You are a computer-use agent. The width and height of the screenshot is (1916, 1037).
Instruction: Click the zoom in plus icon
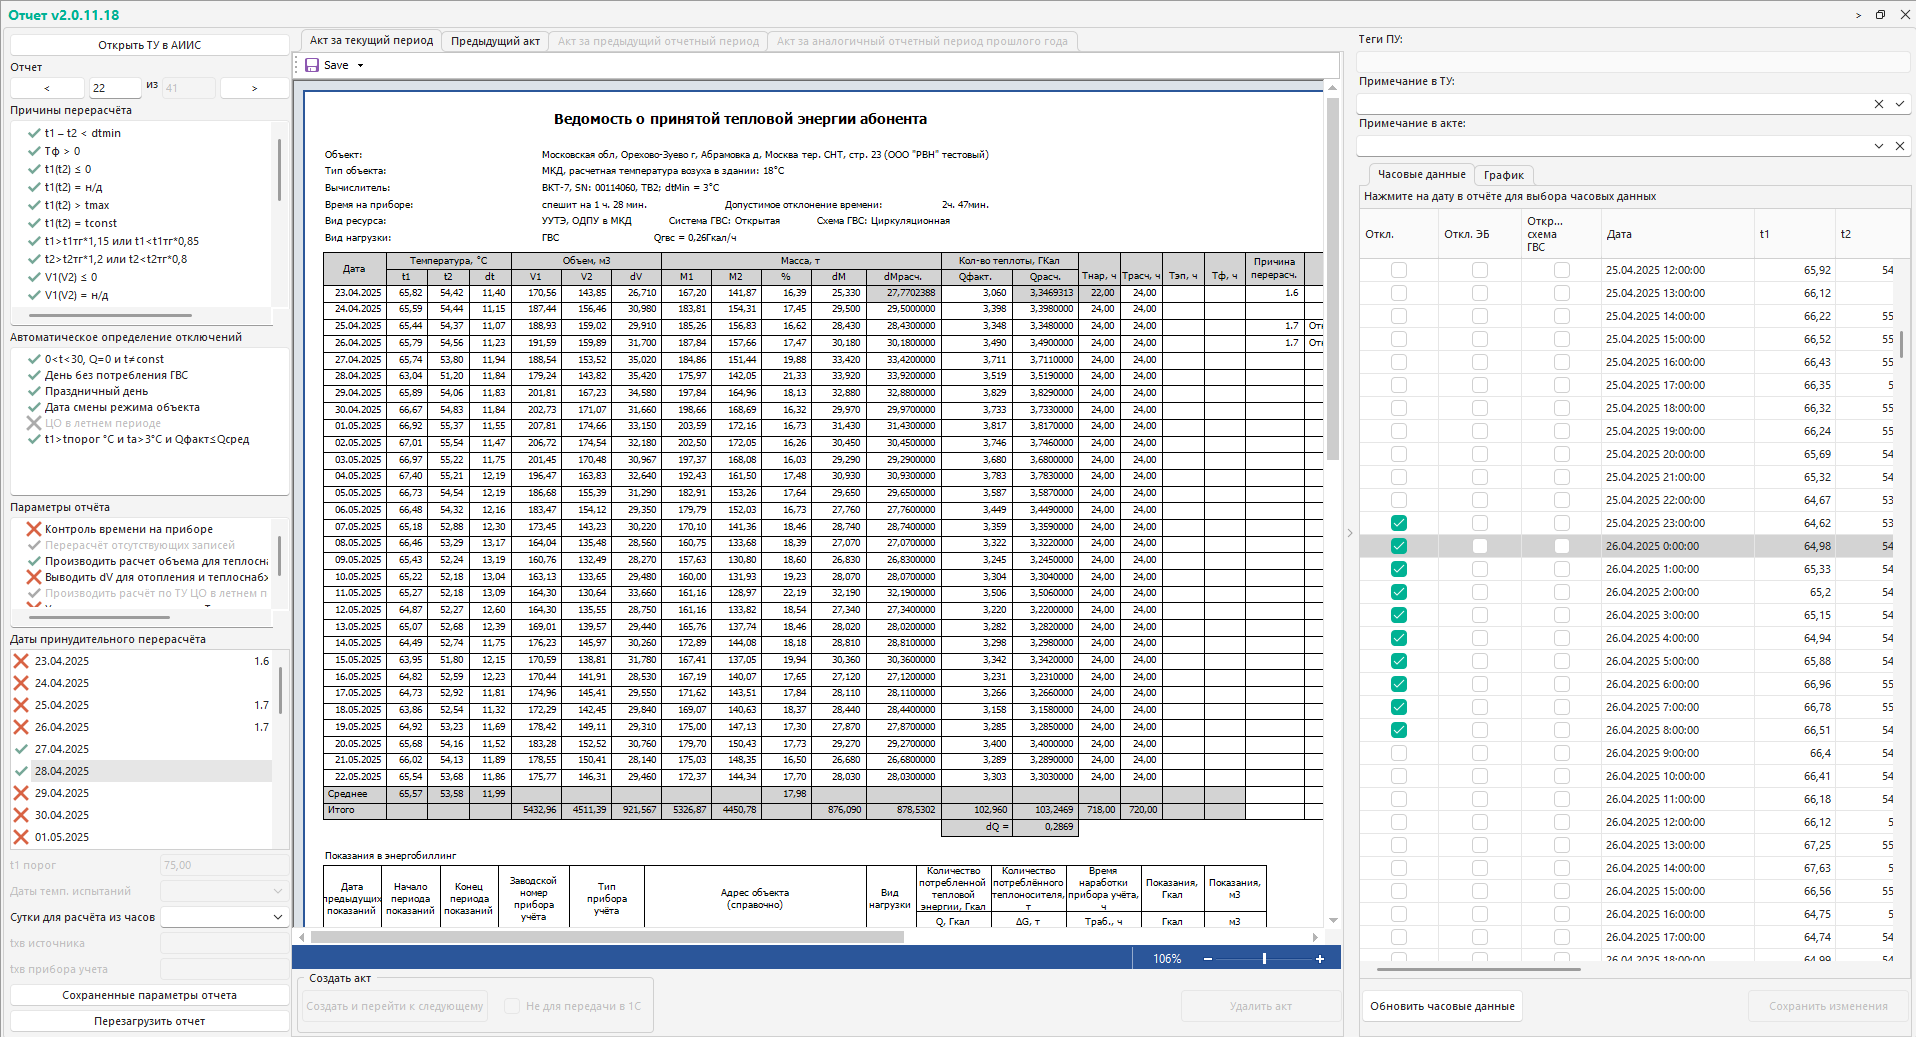1320,959
